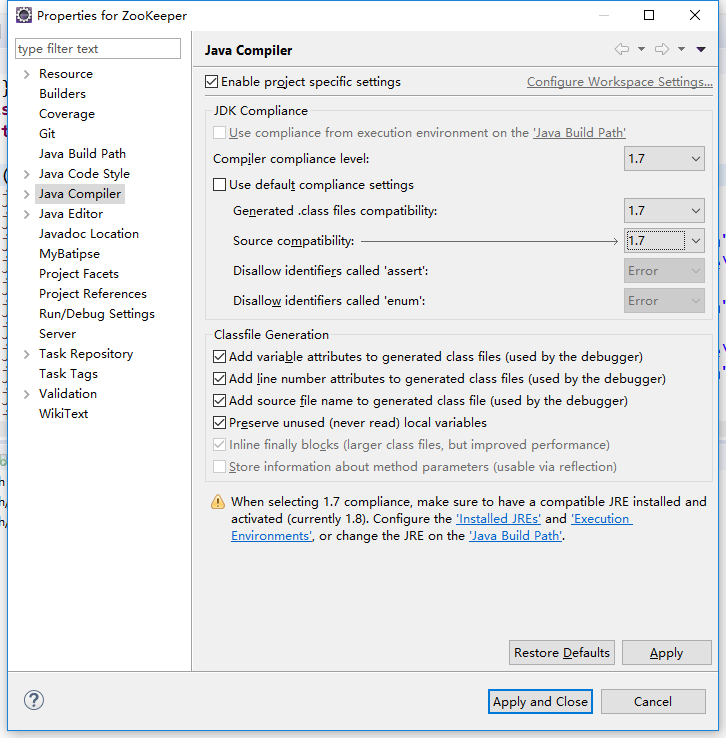Open the 'Execution Environments' link
Screen dimensions: 726x738
coord(602,519)
